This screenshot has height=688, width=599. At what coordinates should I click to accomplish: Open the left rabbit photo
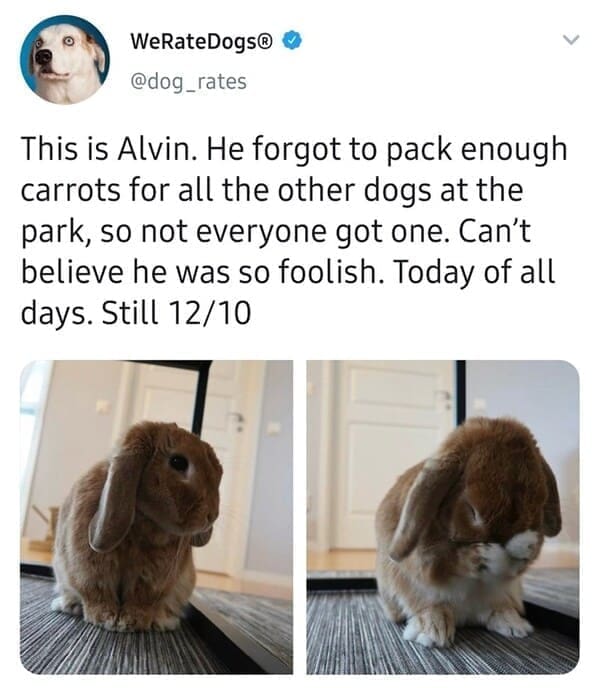point(157,517)
